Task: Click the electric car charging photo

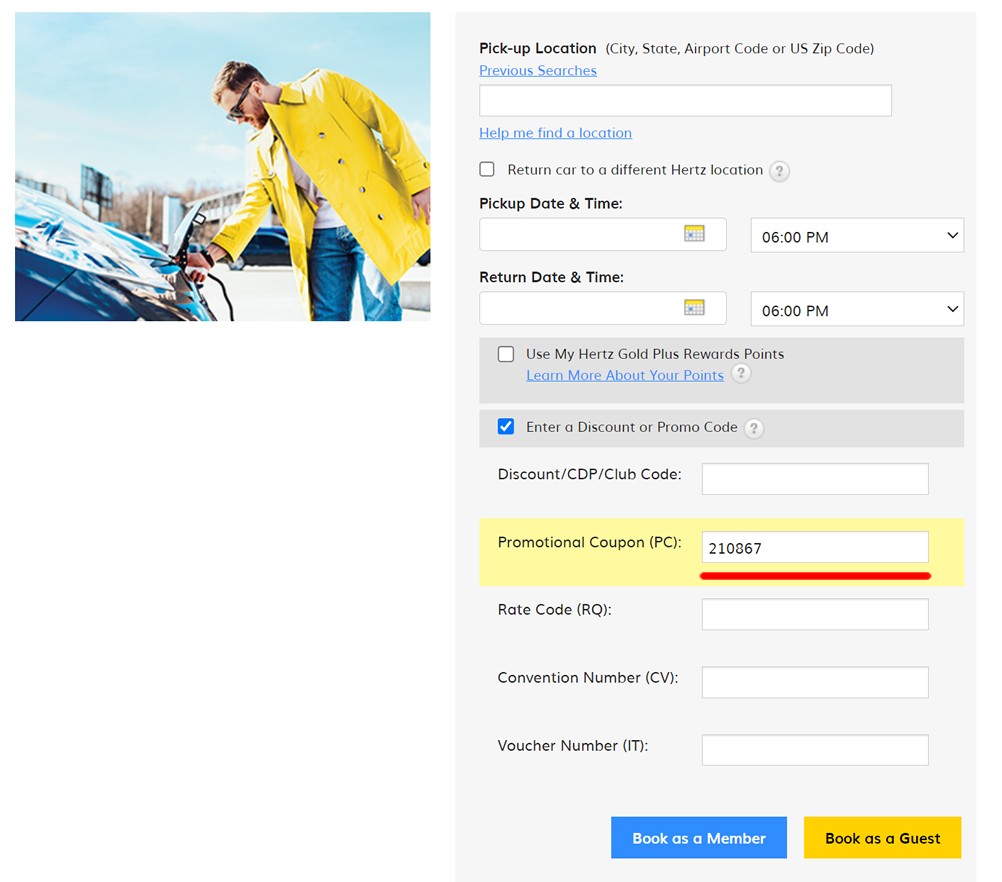Action: [x=222, y=166]
